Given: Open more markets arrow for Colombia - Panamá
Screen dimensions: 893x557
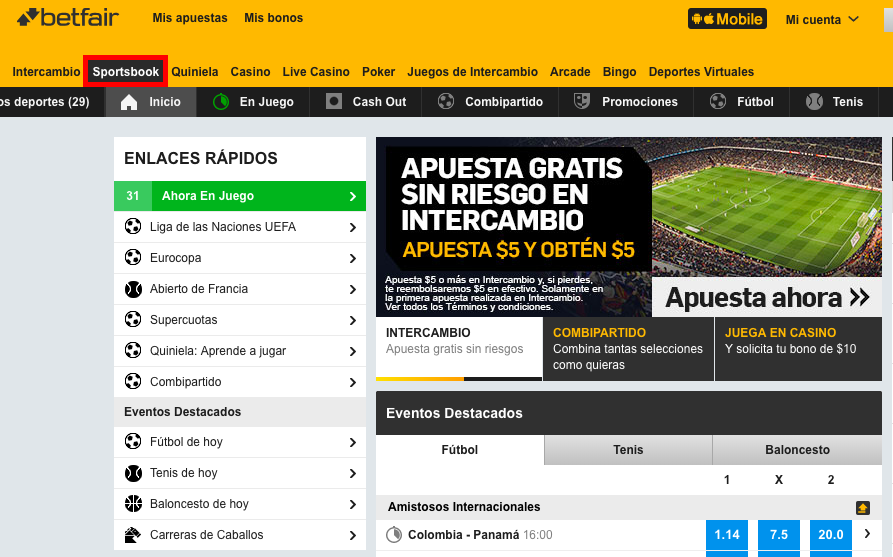Looking at the screenshot, I should click(867, 534).
